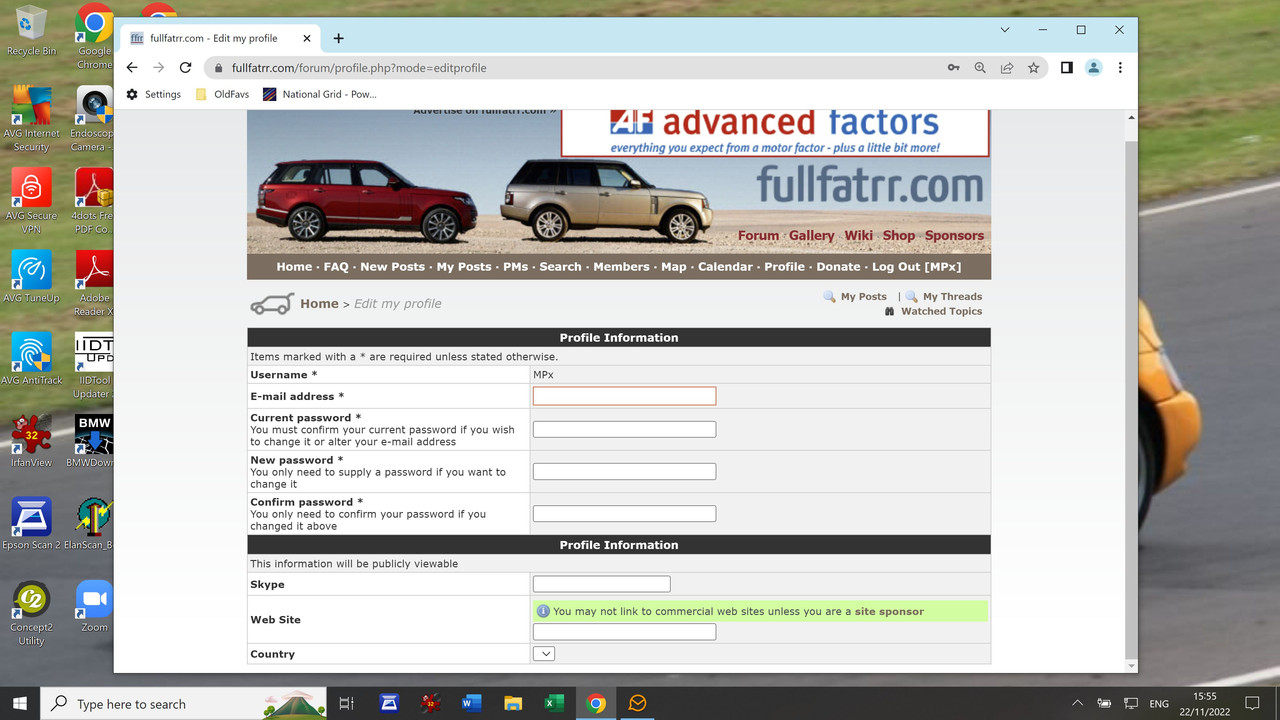Image resolution: width=1280 pixels, height=720 pixels.
Task: Click the New password field
Action: pyautogui.click(x=624, y=471)
